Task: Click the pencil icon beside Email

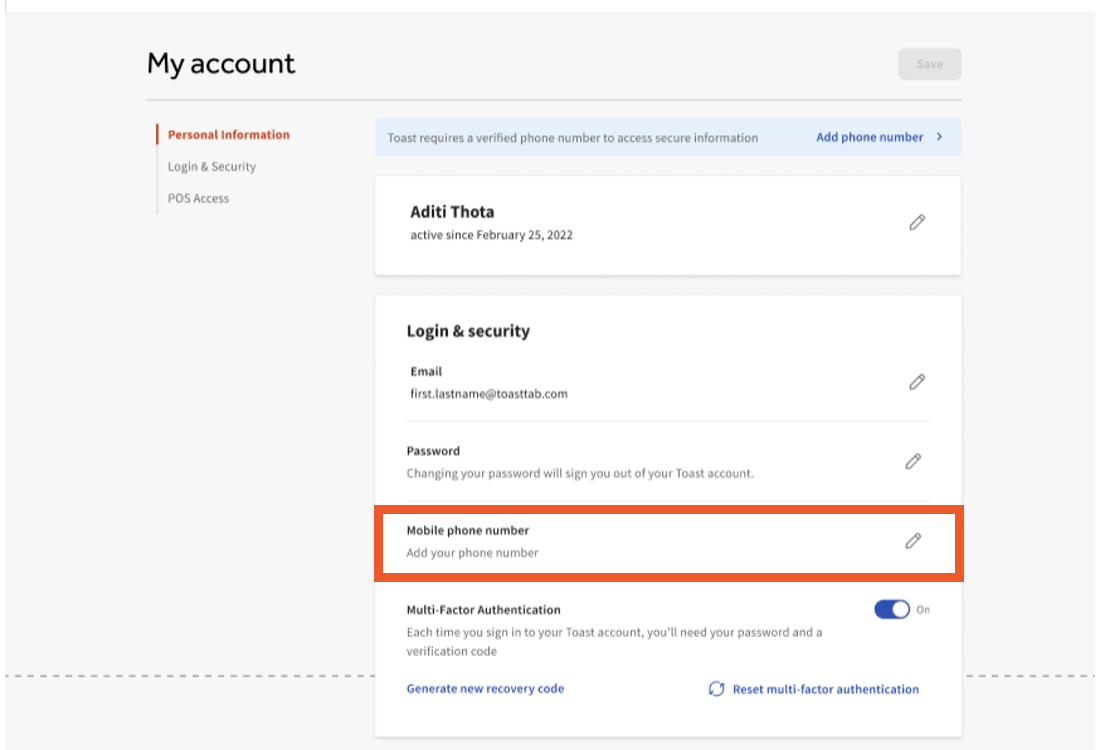Action: click(917, 382)
